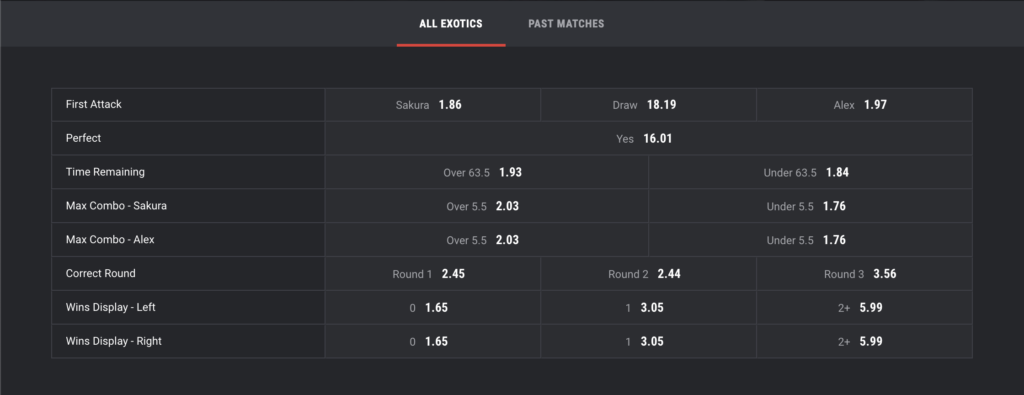This screenshot has width=1024, height=395.
Task: Bet on Sakura First Attack at 1.86
Action: coord(432,104)
